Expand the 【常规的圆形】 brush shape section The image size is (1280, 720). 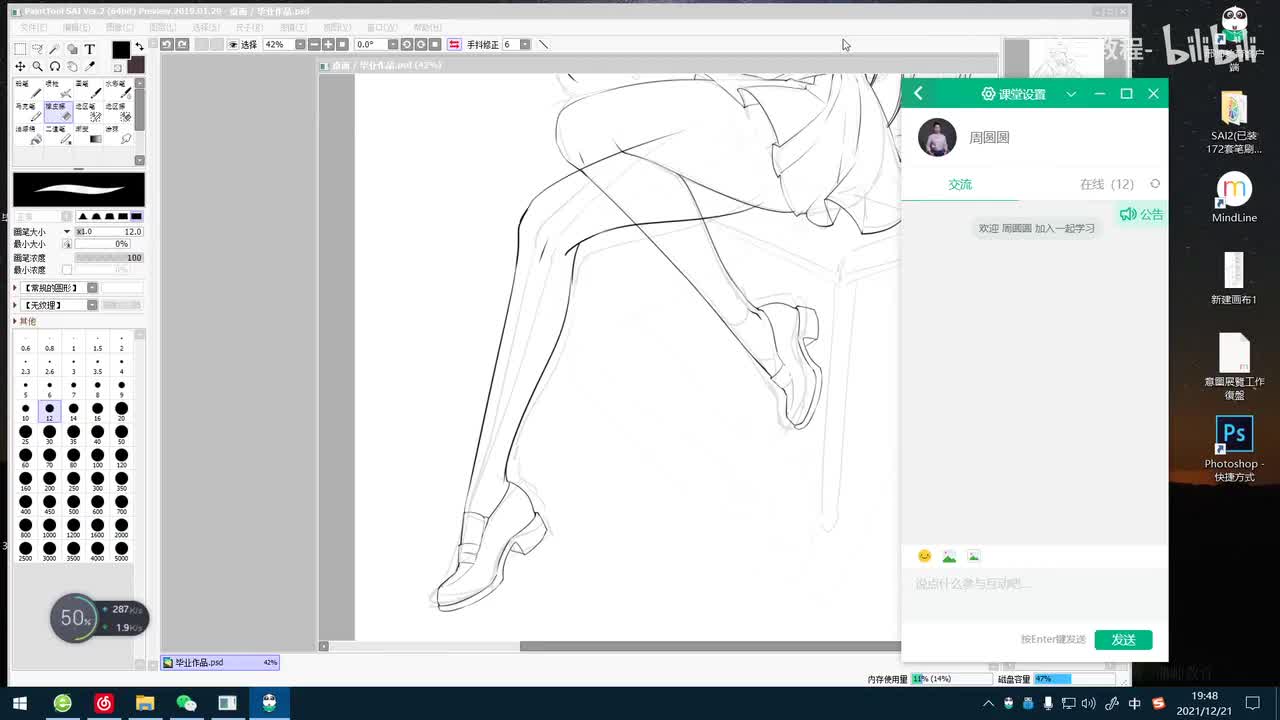16,288
